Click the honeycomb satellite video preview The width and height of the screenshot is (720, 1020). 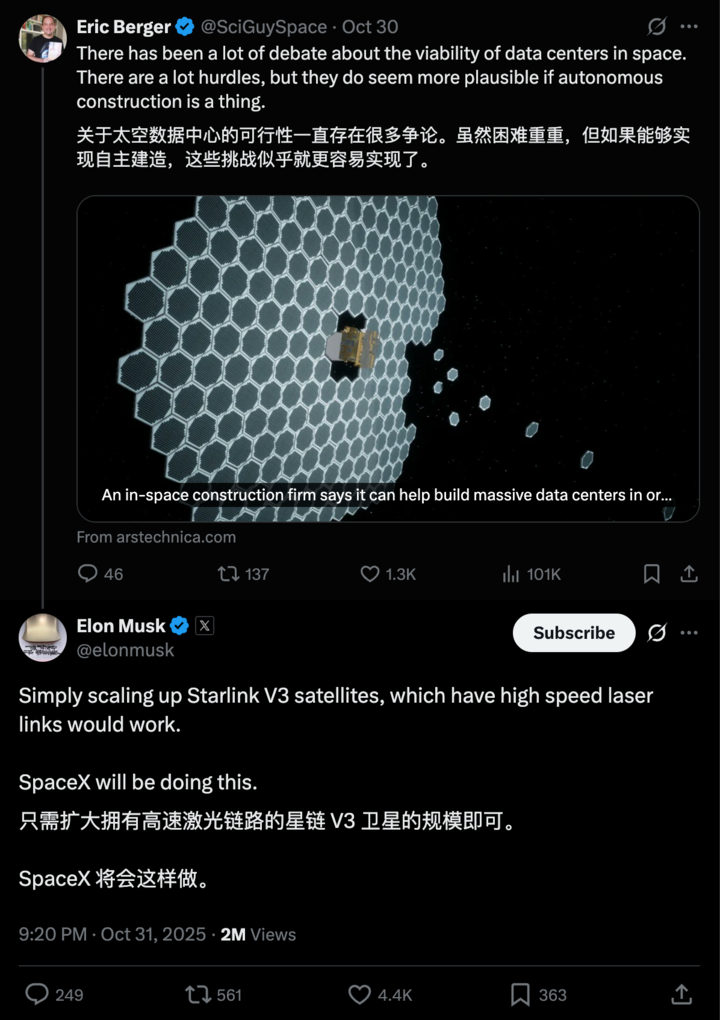388,350
